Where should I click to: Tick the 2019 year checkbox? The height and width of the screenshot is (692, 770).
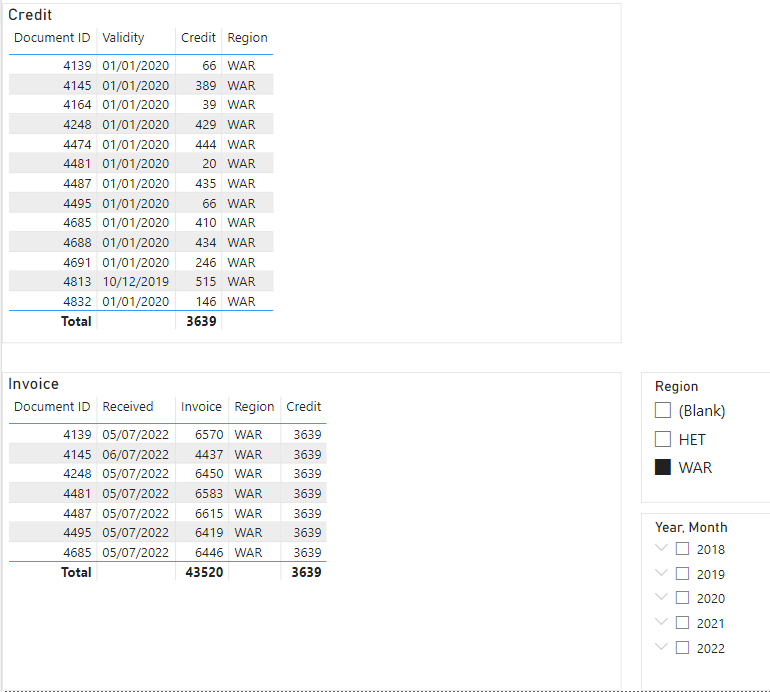[682, 574]
